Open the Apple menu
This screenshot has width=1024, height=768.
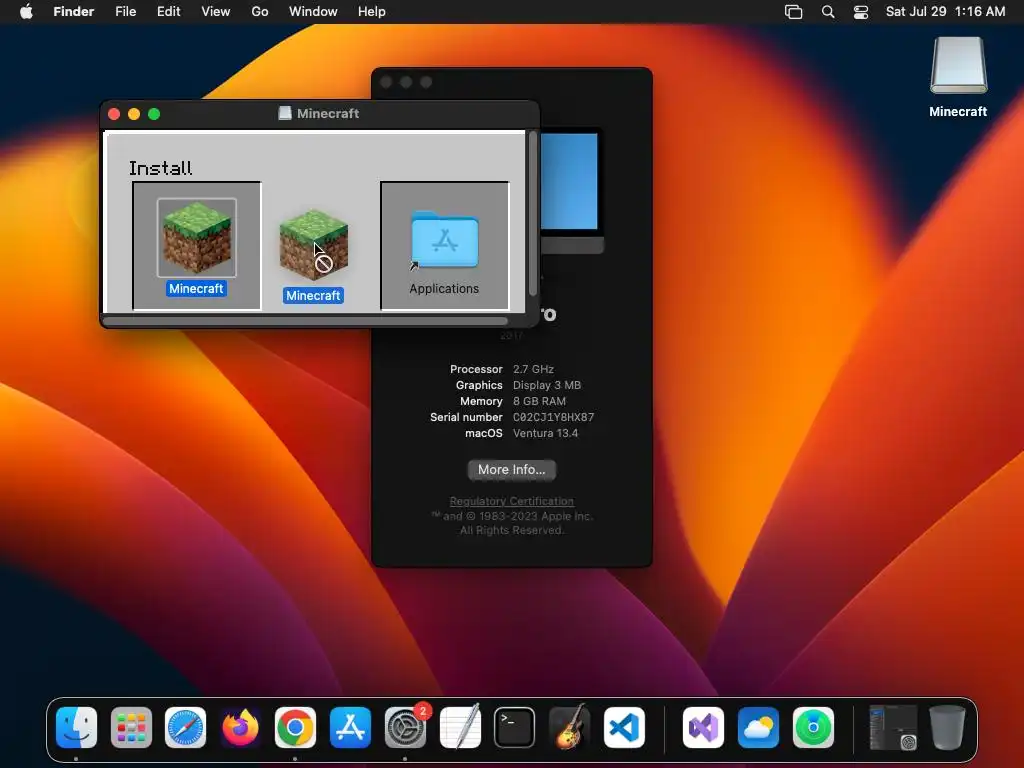[26, 12]
